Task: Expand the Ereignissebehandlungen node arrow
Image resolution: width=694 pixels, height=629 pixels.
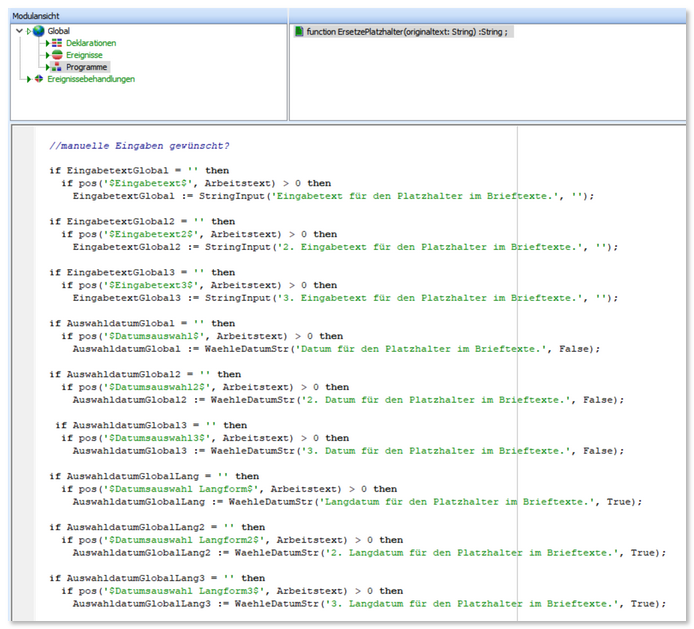Action: click(x=29, y=79)
